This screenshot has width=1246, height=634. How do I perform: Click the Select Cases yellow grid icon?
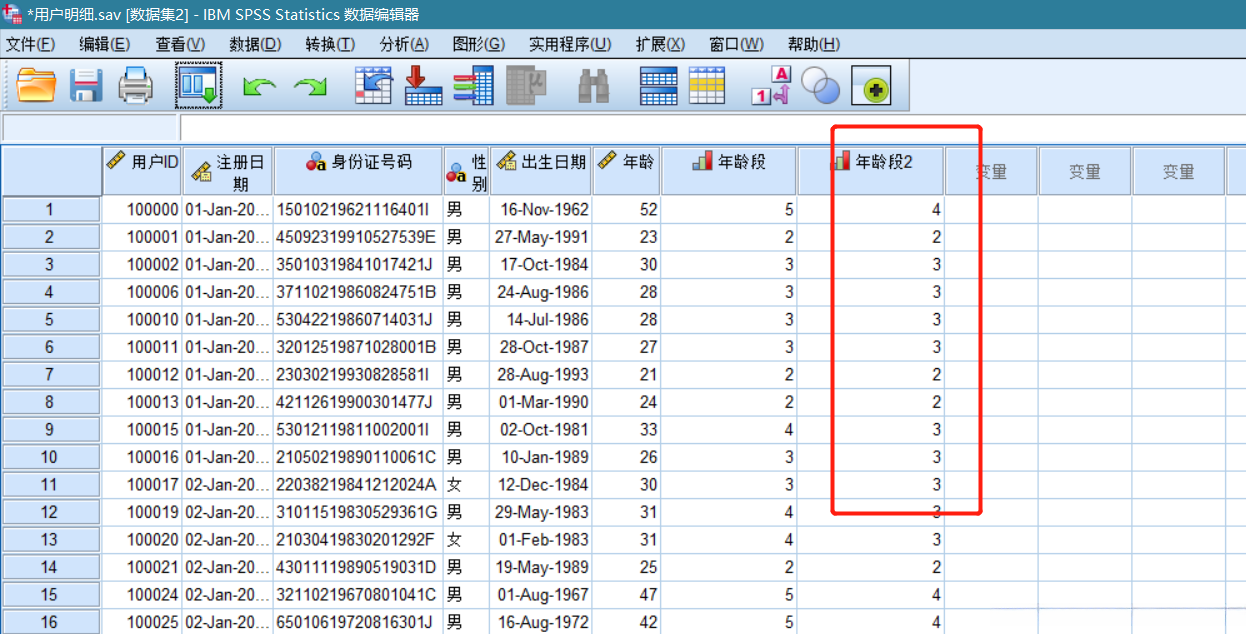pos(707,86)
